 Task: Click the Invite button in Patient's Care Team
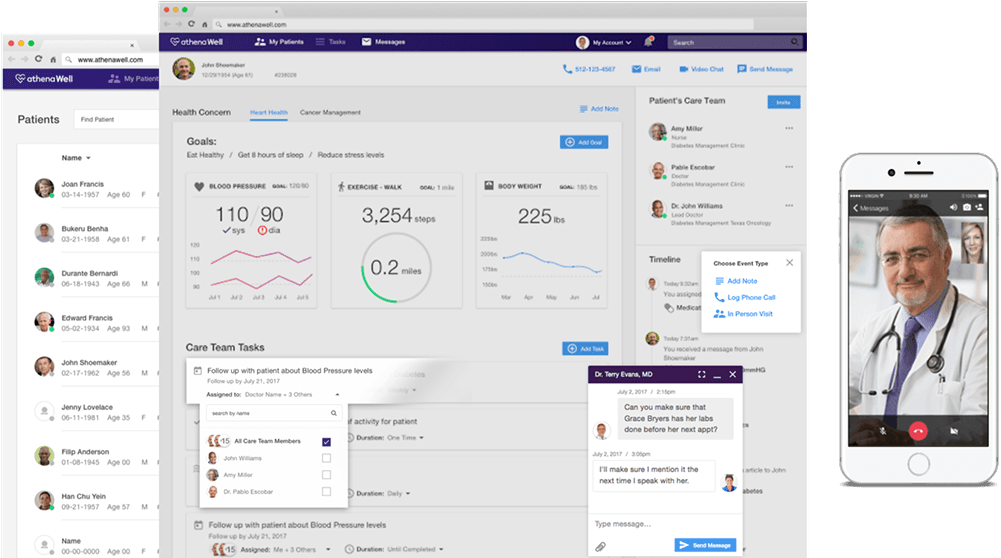783,102
